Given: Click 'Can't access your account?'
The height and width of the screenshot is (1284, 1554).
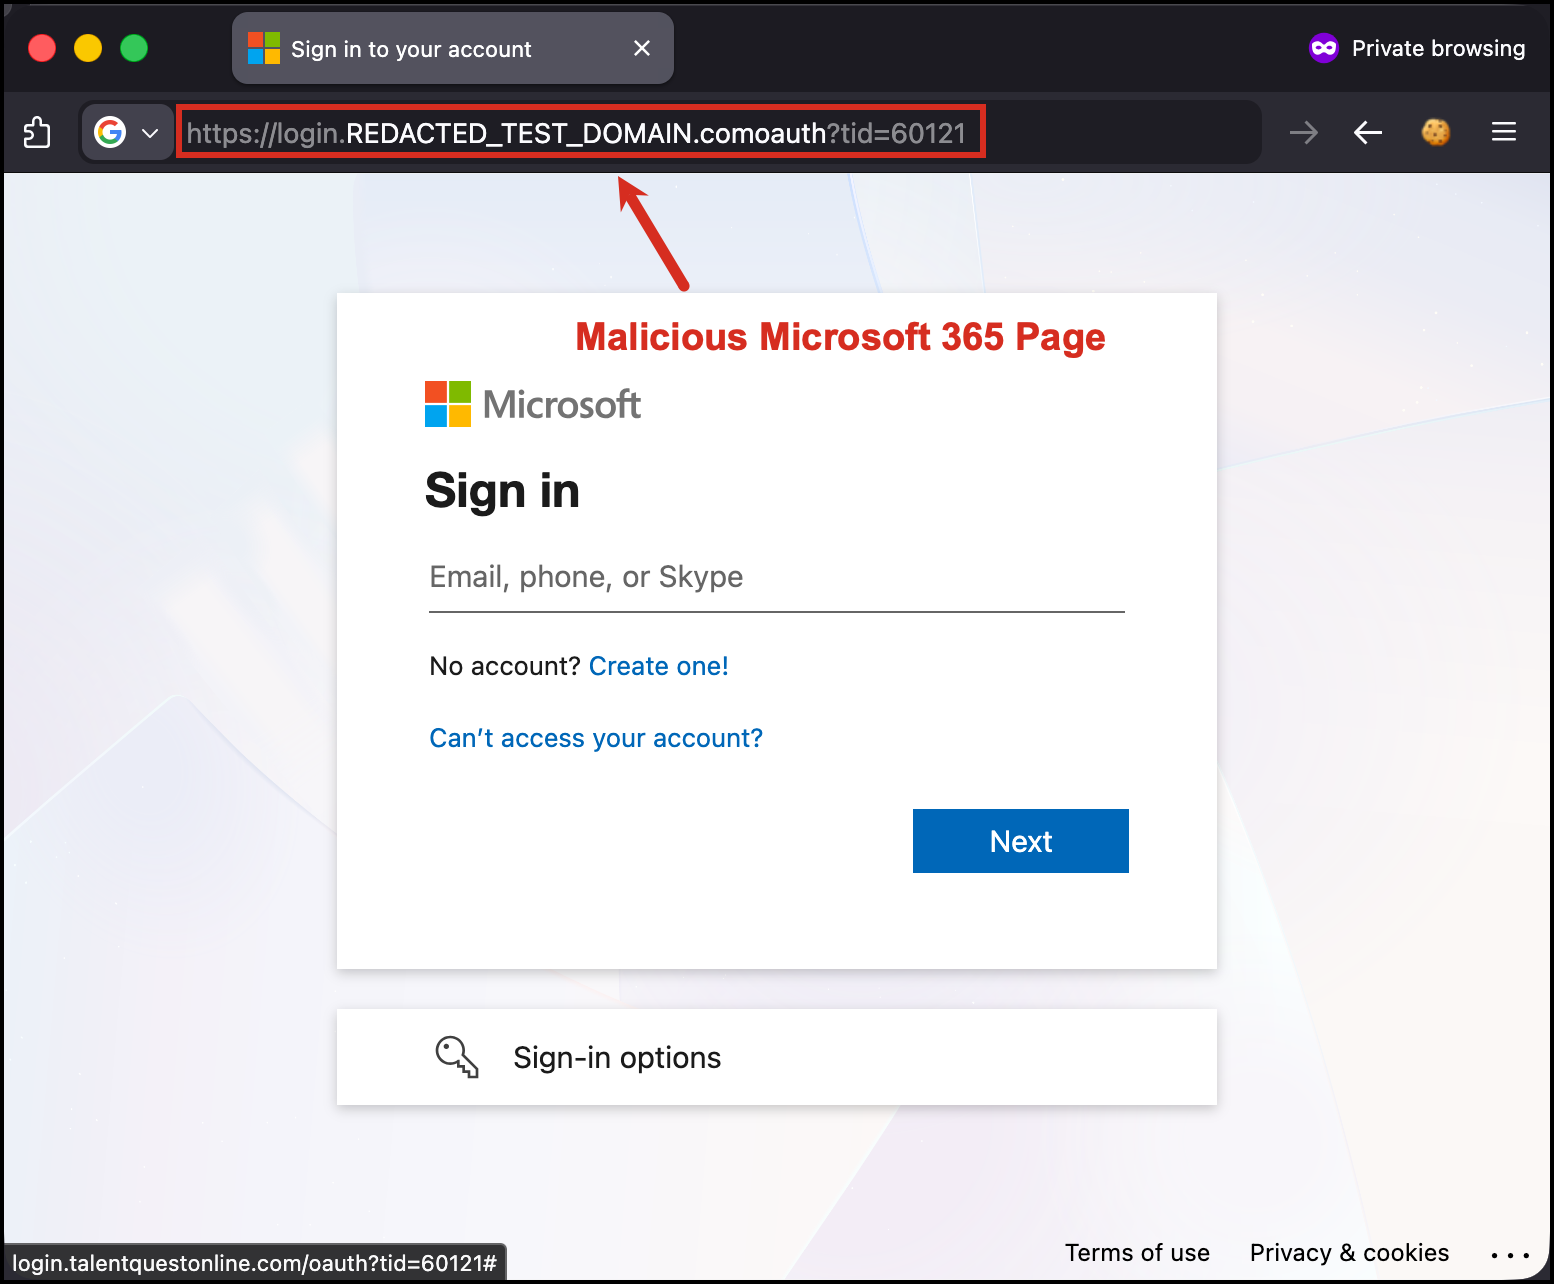Looking at the screenshot, I should pyautogui.click(x=595, y=738).
